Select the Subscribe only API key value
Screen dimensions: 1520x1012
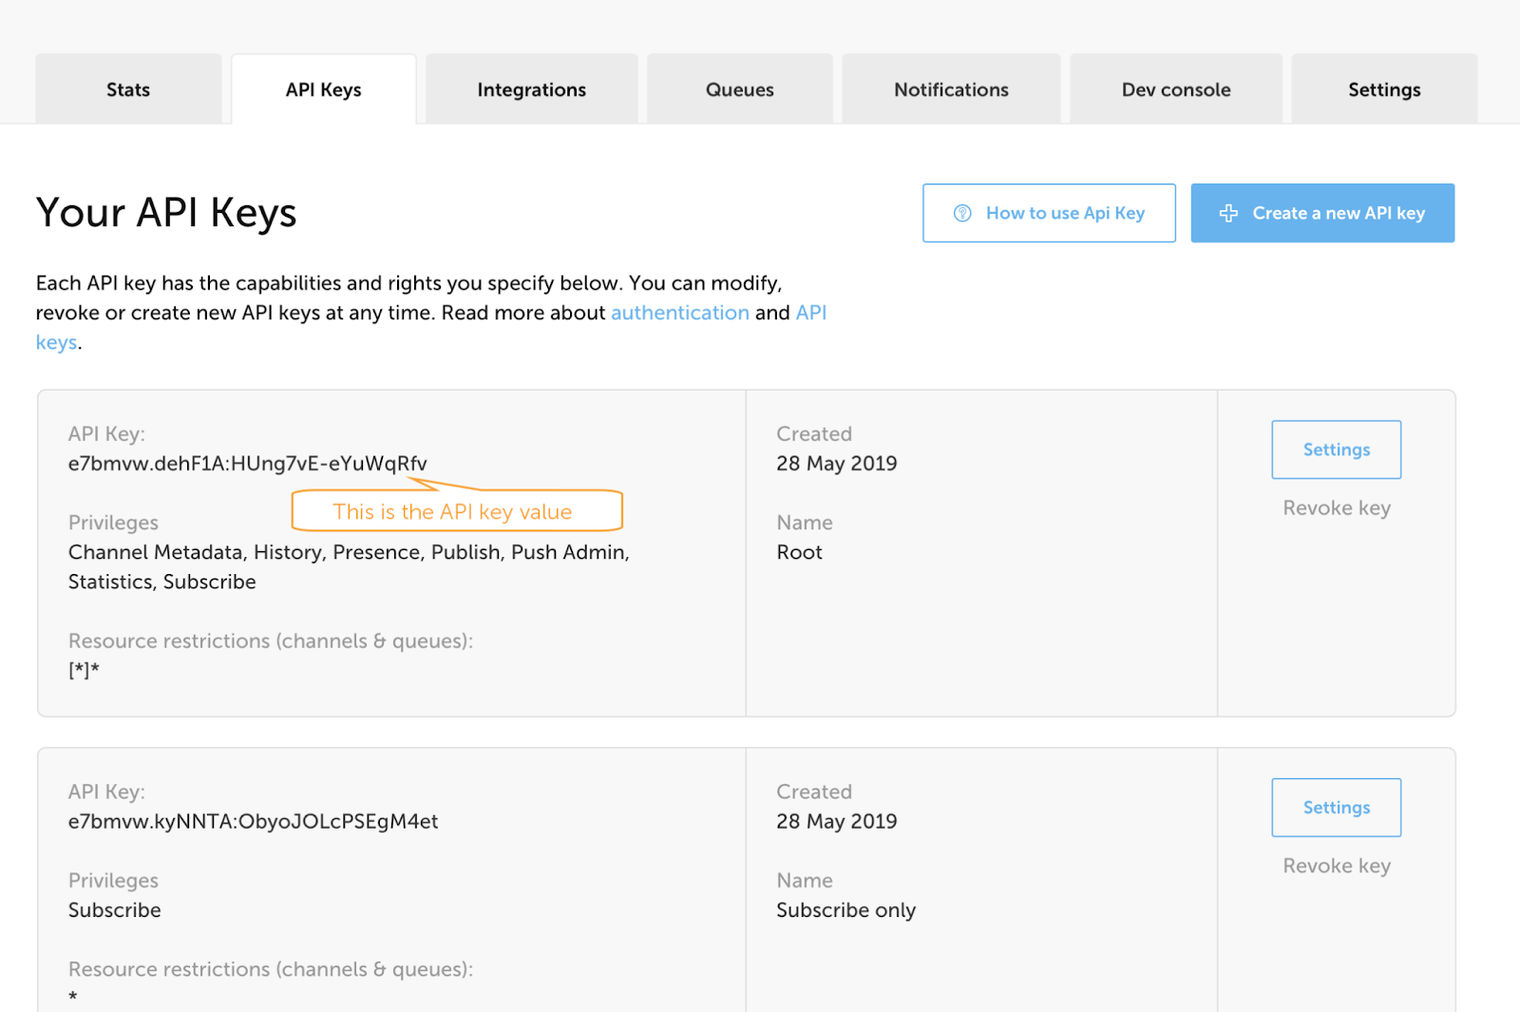click(253, 821)
